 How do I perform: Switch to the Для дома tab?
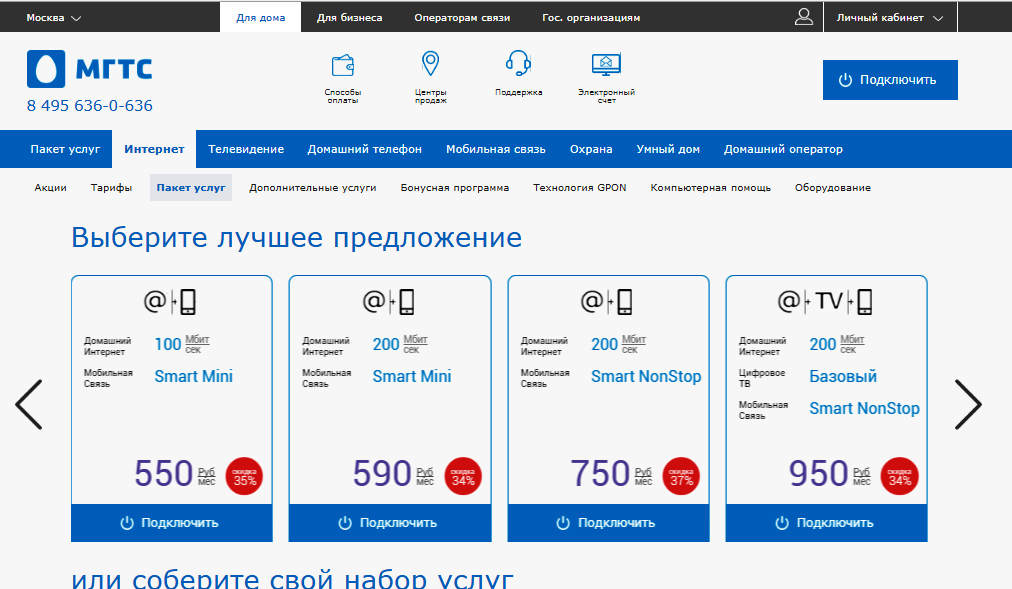[261, 17]
